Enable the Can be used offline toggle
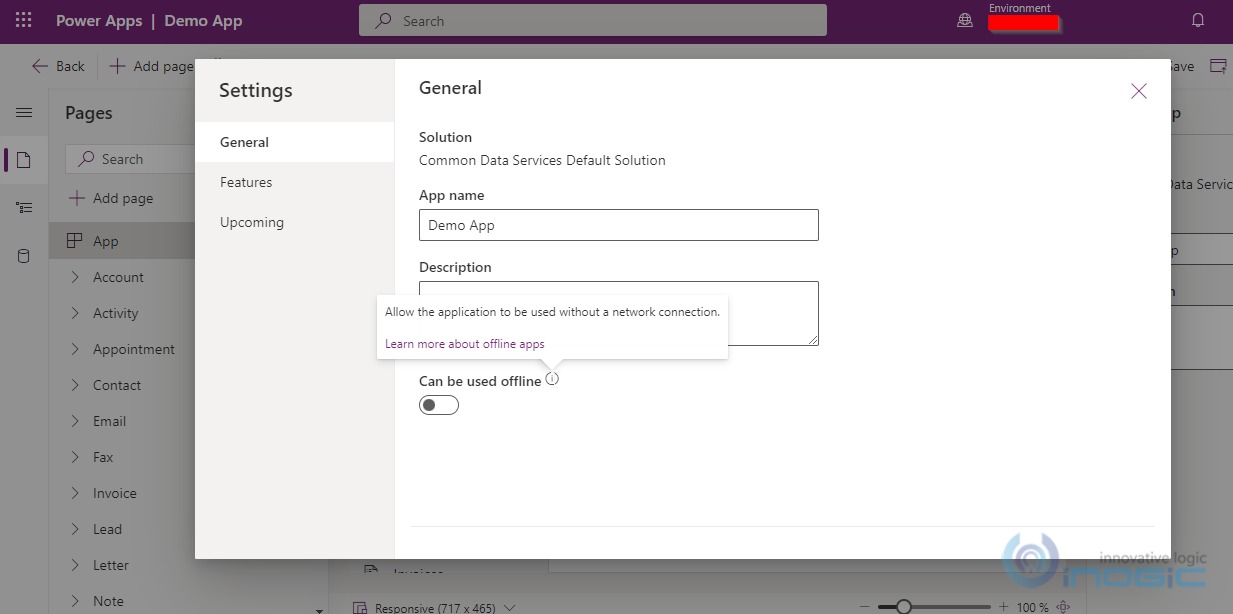 [439, 405]
